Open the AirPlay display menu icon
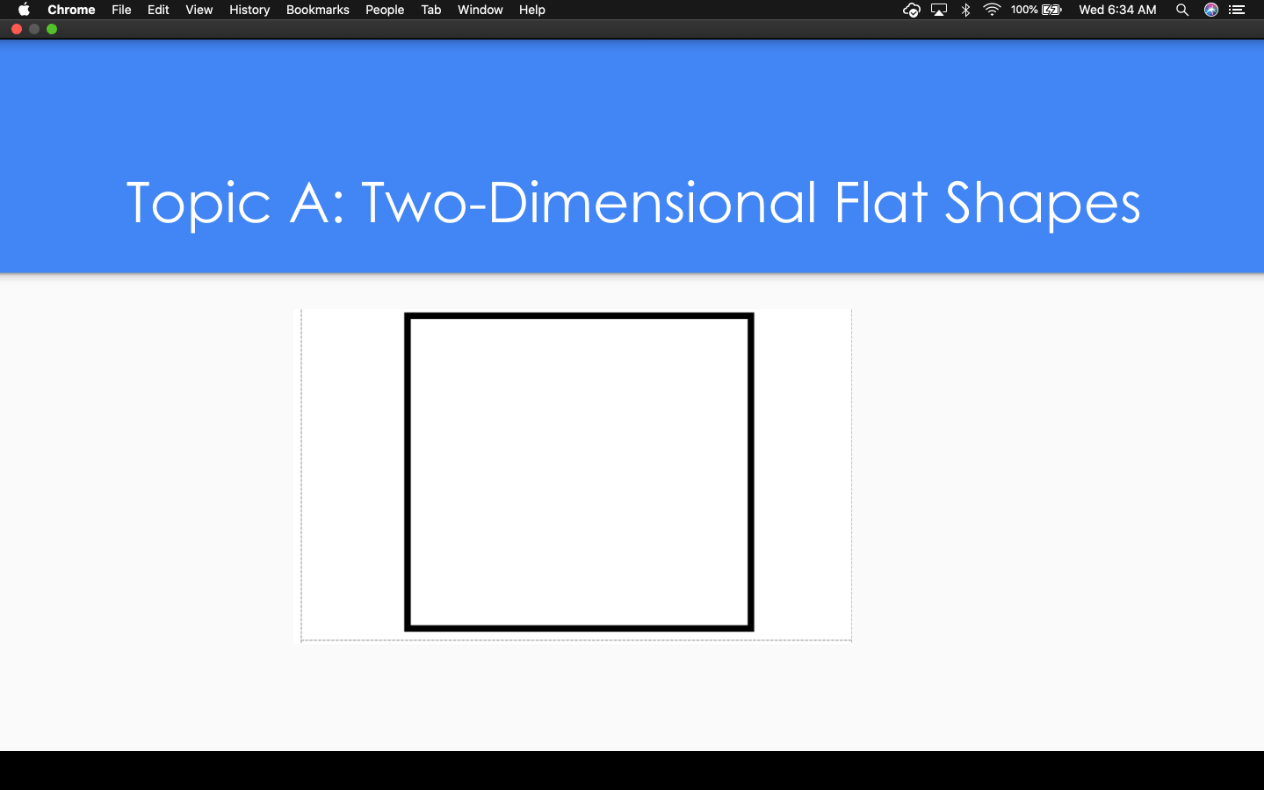The height and width of the screenshot is (790, 1264). coord(939,10)
